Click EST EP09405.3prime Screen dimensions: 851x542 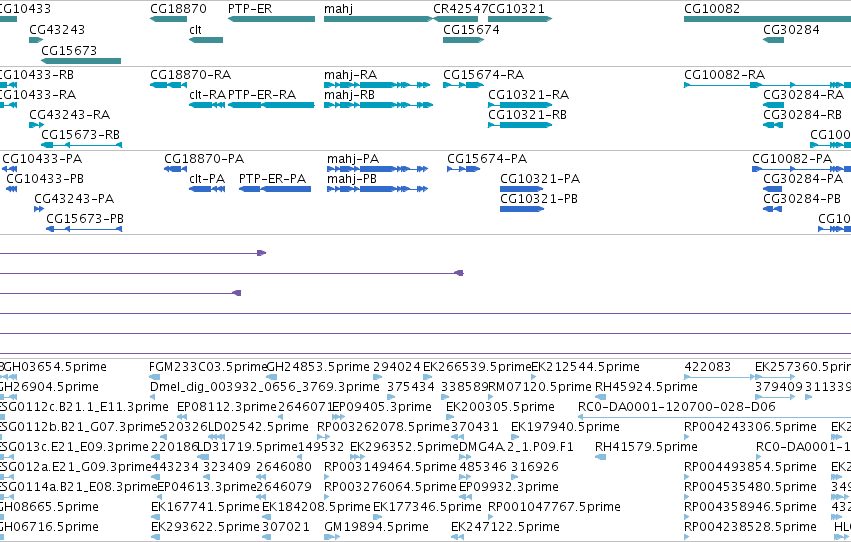click(338, 417)
